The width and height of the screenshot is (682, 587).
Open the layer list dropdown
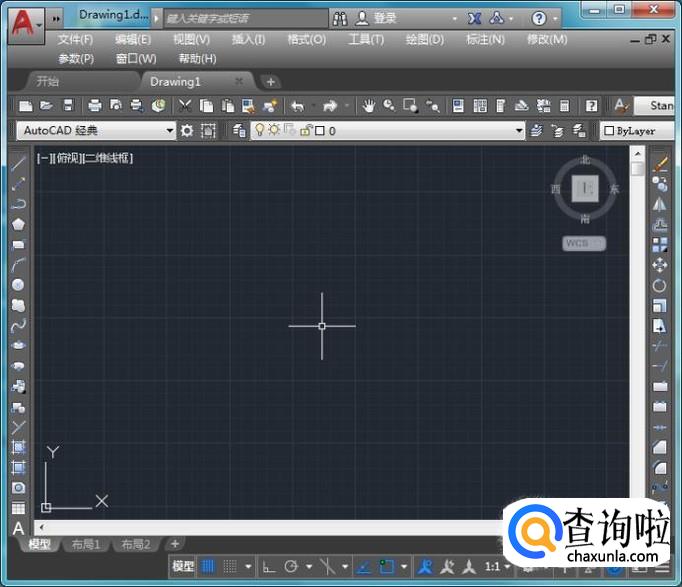point(519,130)
